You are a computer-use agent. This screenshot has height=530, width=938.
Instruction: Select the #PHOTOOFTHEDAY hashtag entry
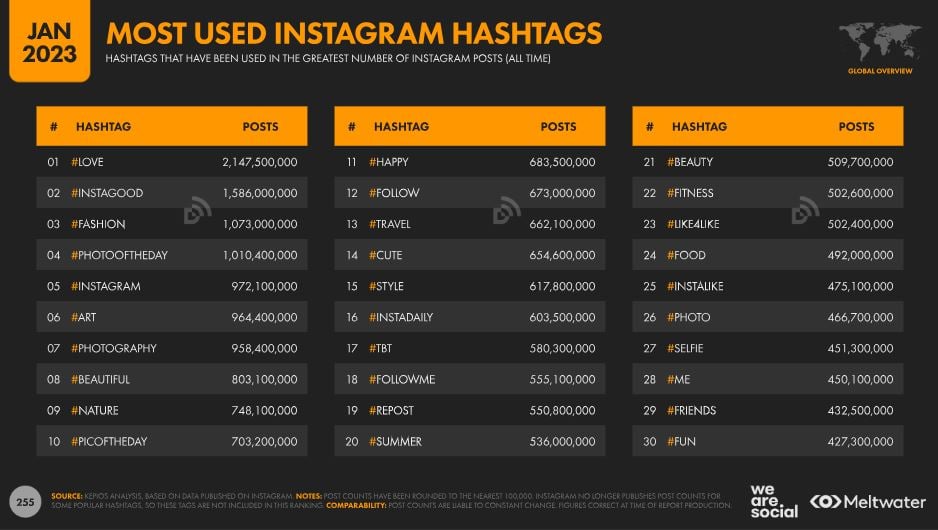pos(119,255)
